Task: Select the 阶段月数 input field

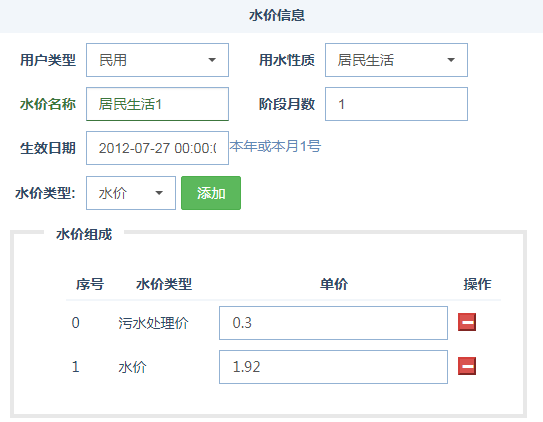Action: (x=396, y=104)
